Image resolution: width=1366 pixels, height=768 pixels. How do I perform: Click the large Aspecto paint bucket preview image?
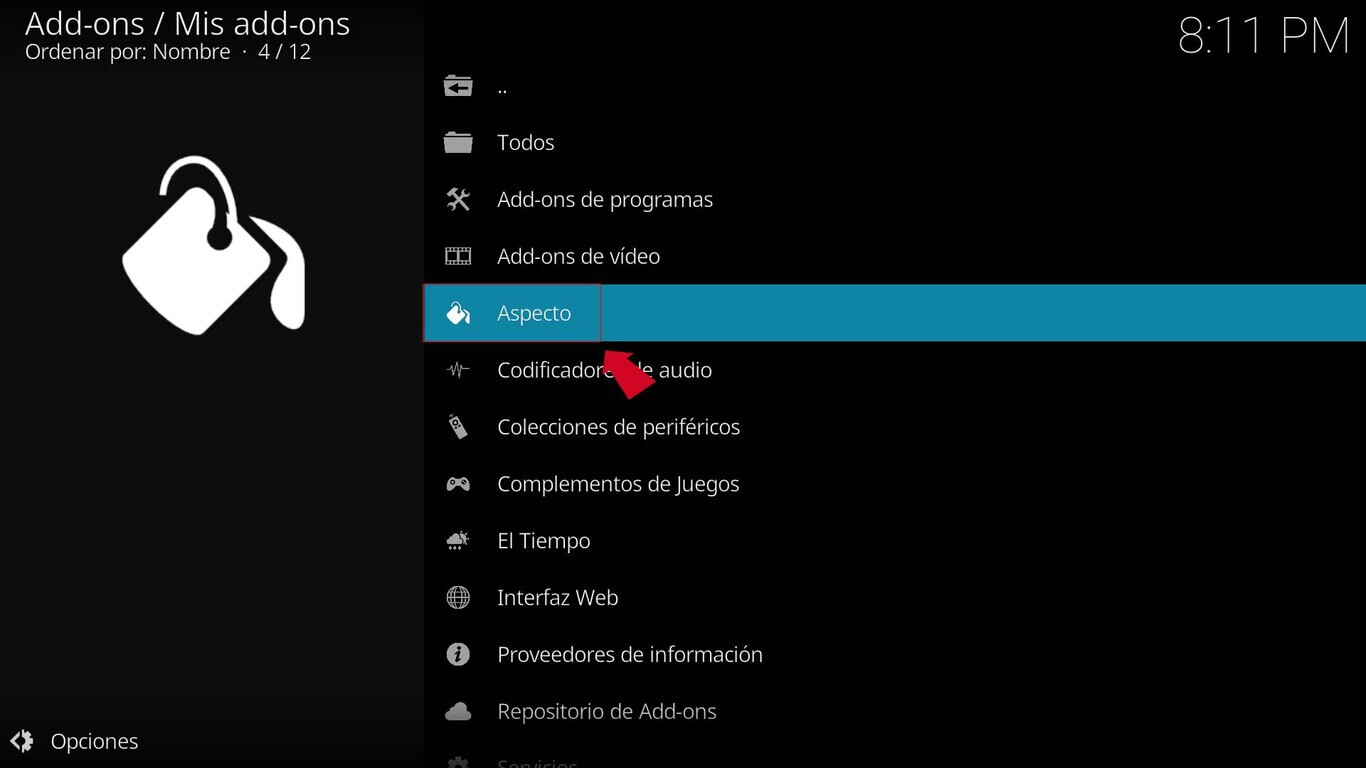[x=212, y=243]
